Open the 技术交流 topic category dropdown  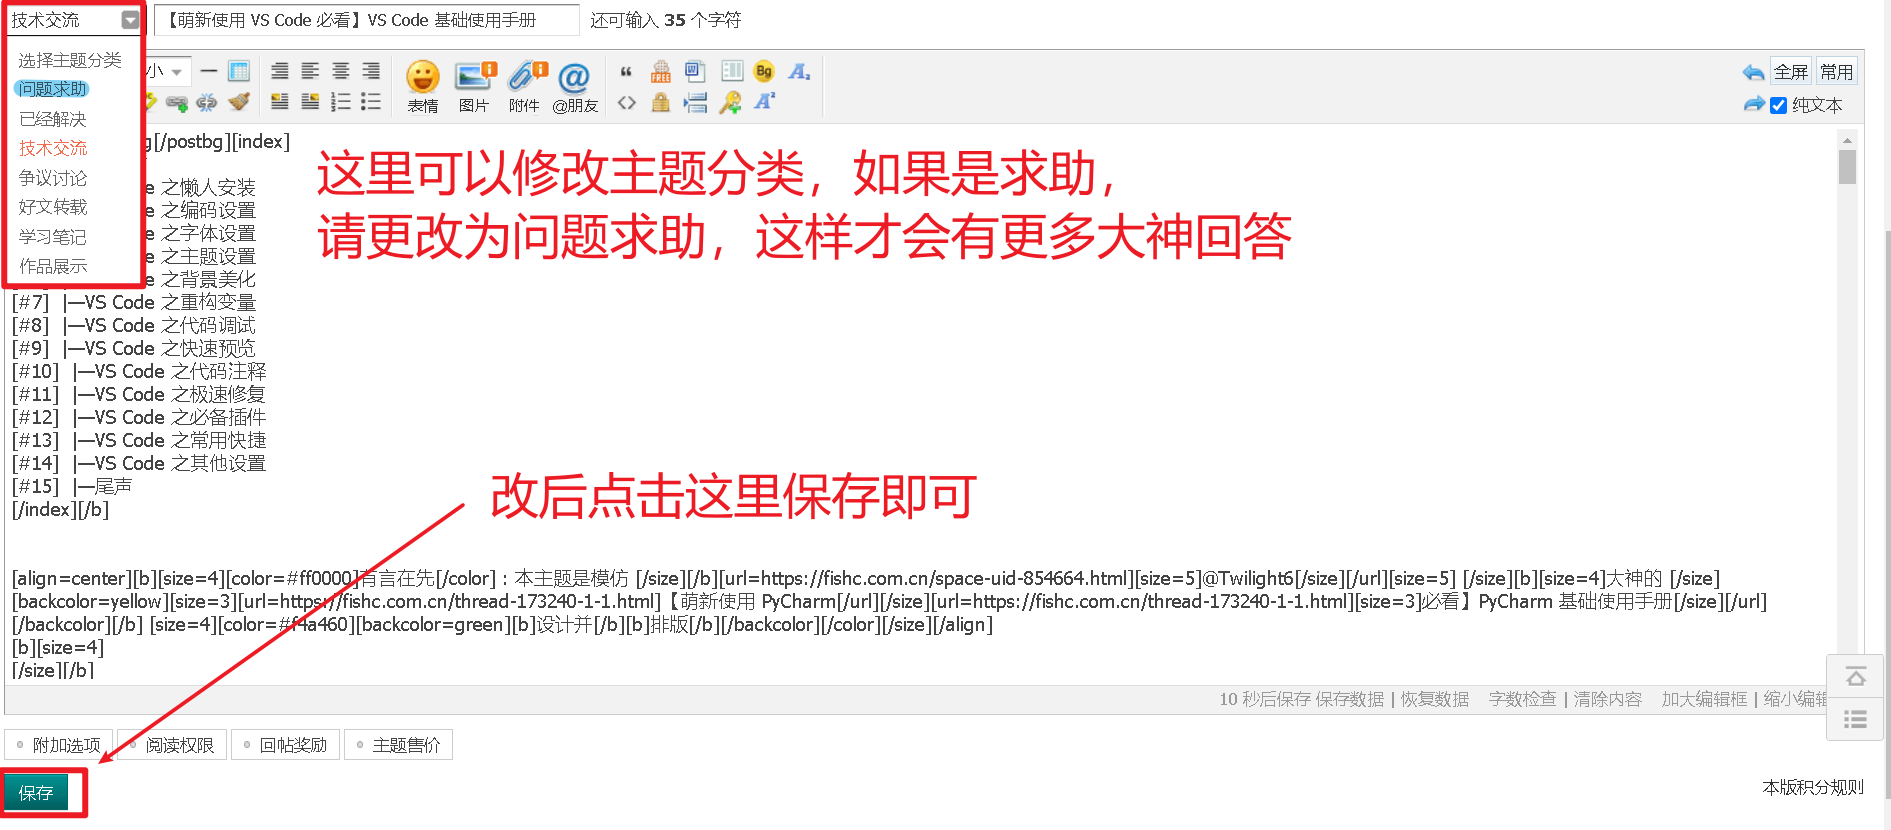coord(75,20)
